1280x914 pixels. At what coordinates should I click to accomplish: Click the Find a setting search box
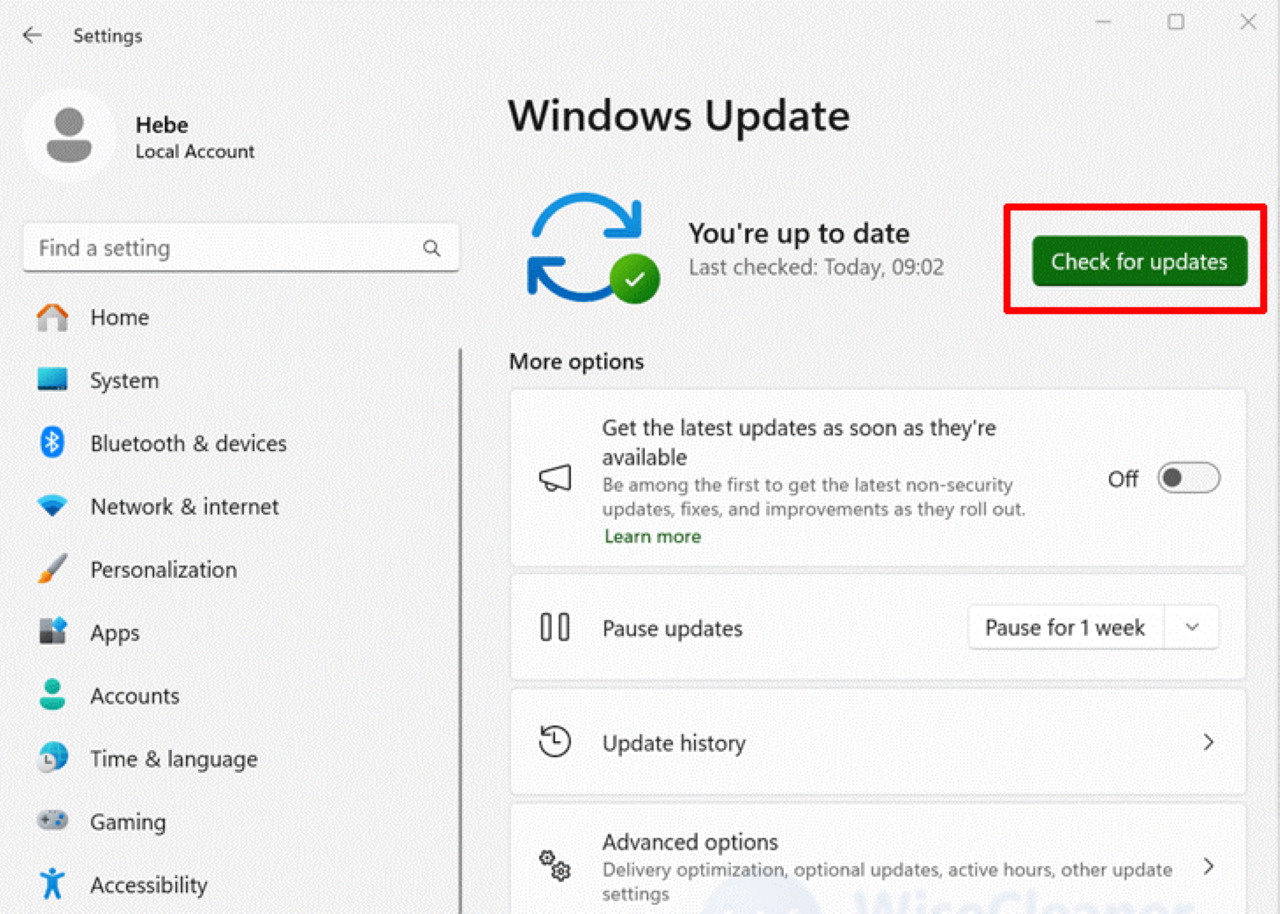pyautogui.click(x=225, y=248)
